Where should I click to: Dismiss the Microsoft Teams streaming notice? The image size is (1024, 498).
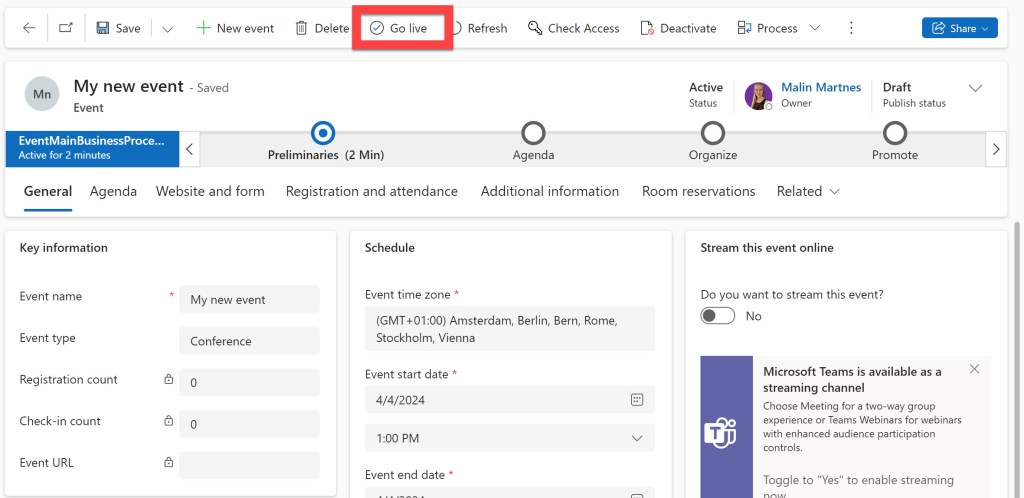pos(975,370)
